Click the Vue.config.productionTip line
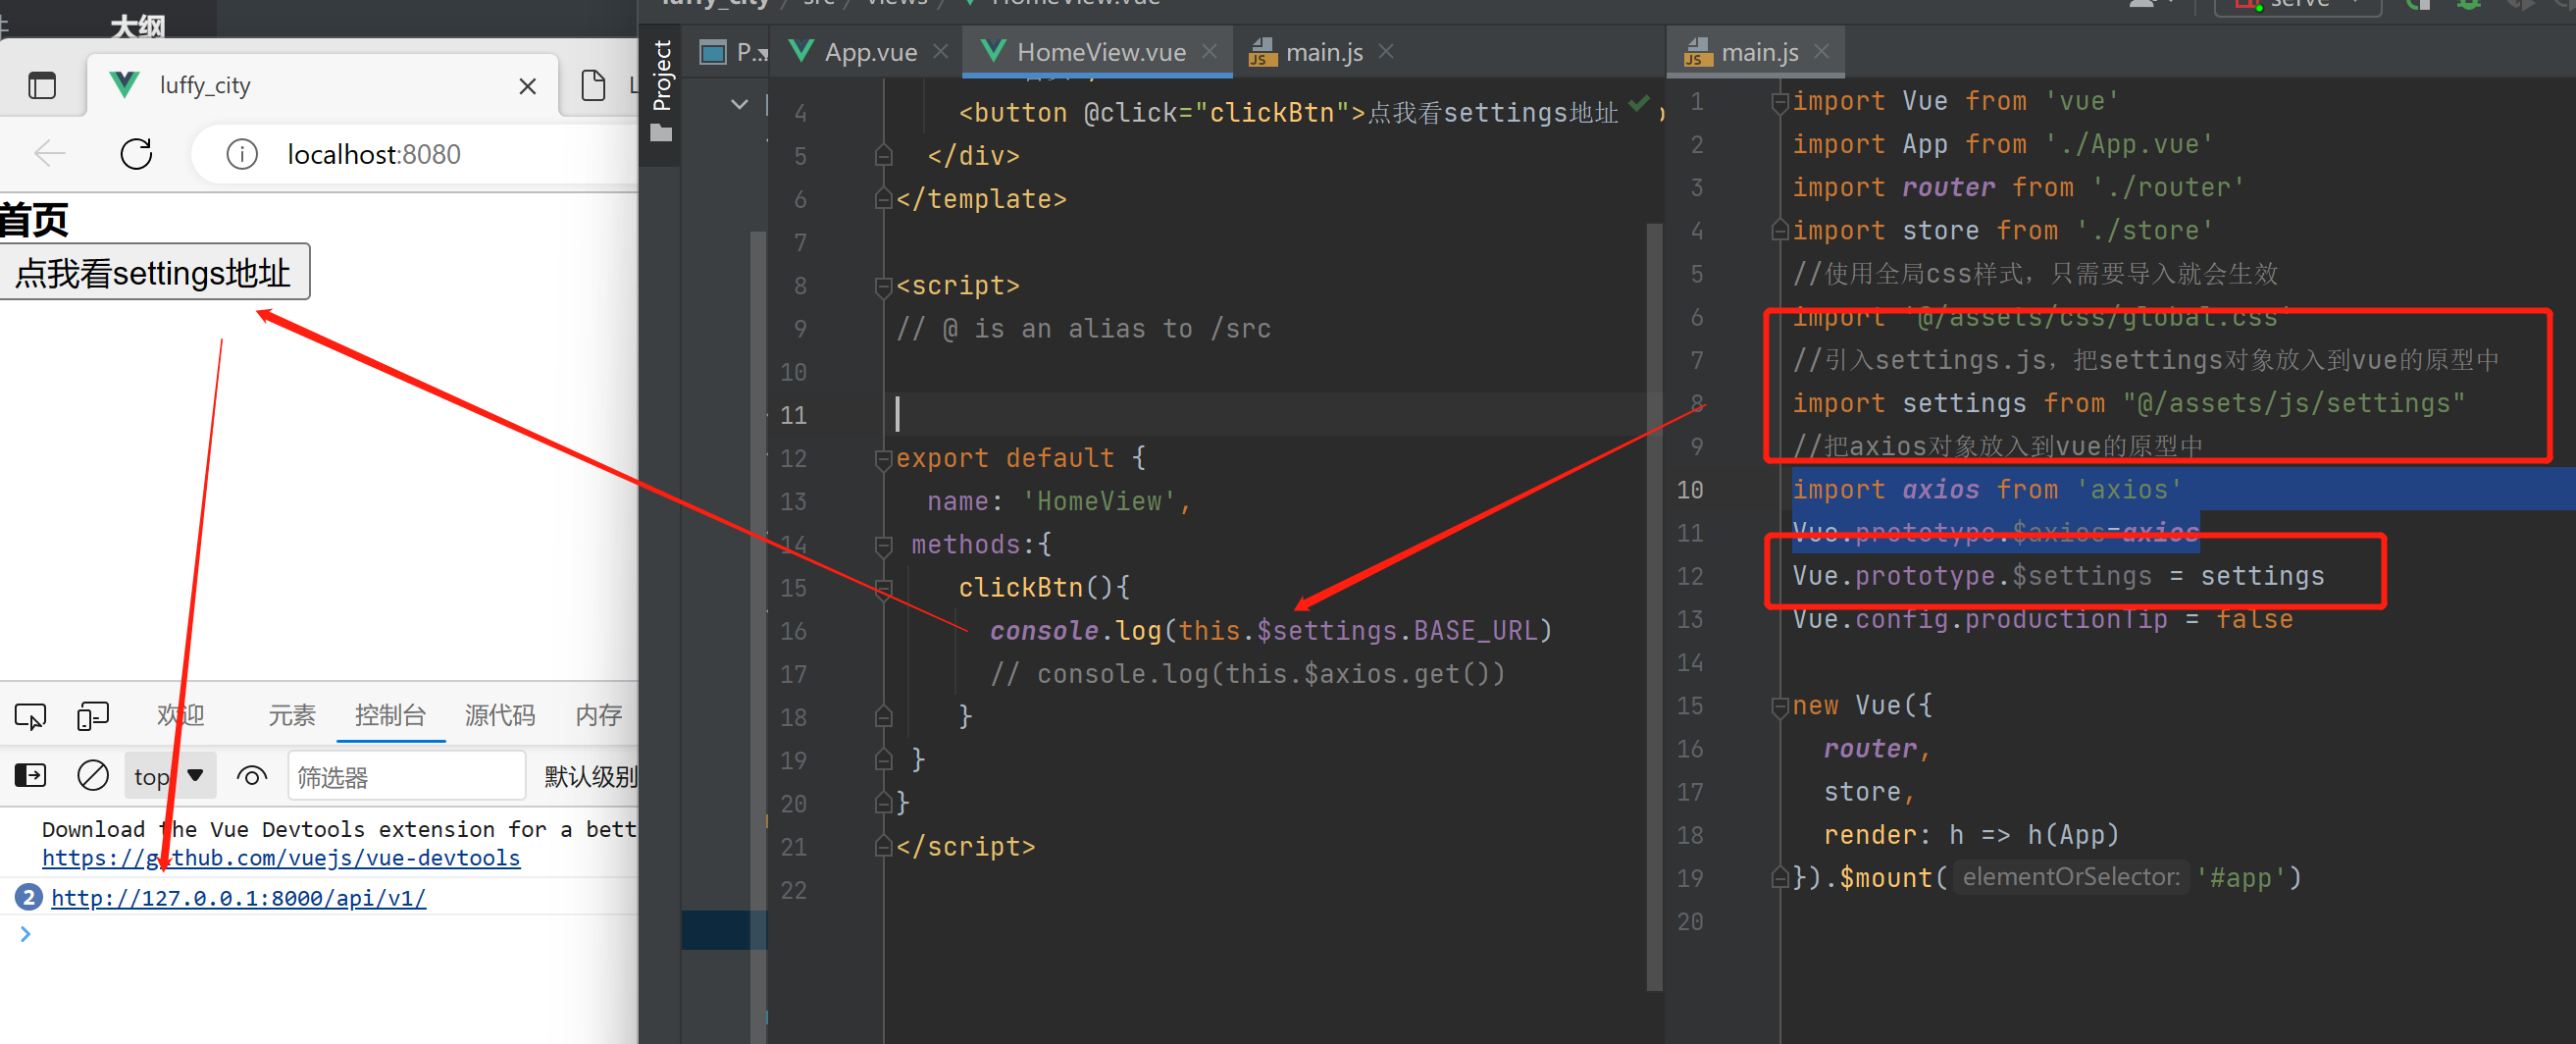This screenshot has height=1044, width=2576. pyautogui.click(x=2042, y=619)
